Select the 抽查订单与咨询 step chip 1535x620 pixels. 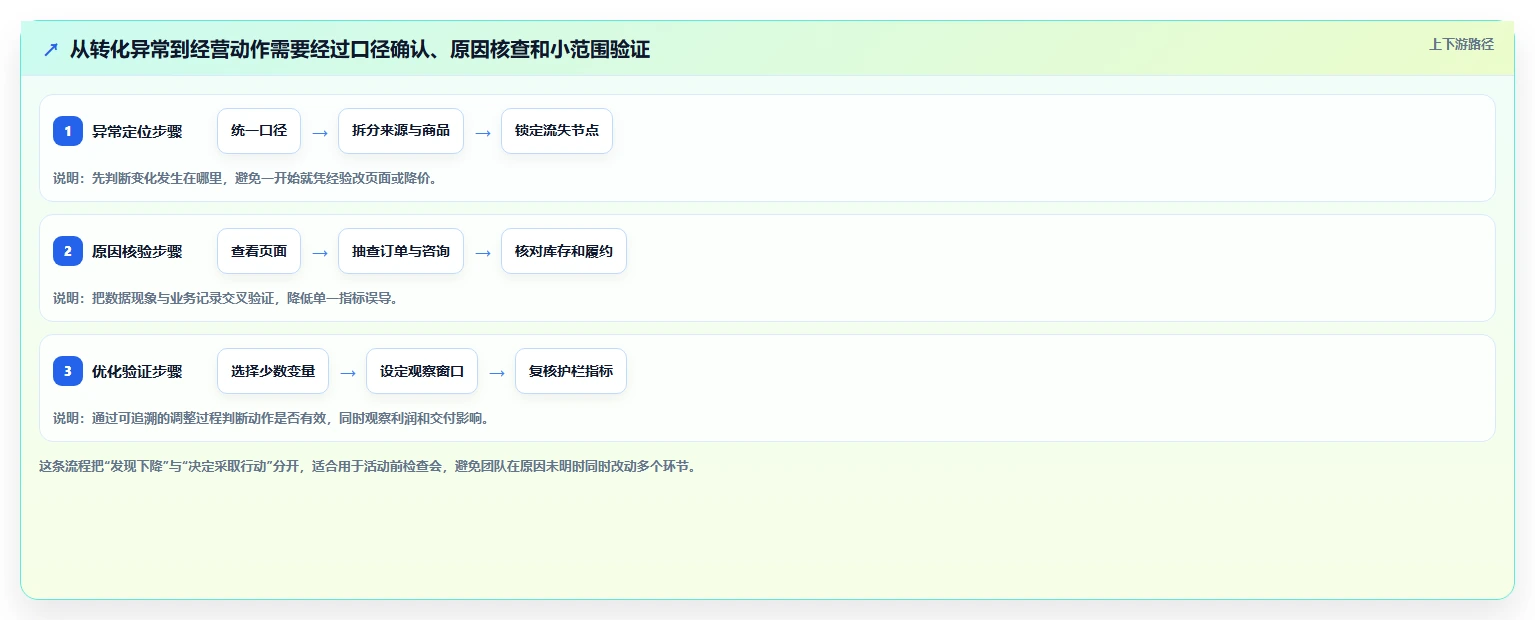(x=401, y=251)
